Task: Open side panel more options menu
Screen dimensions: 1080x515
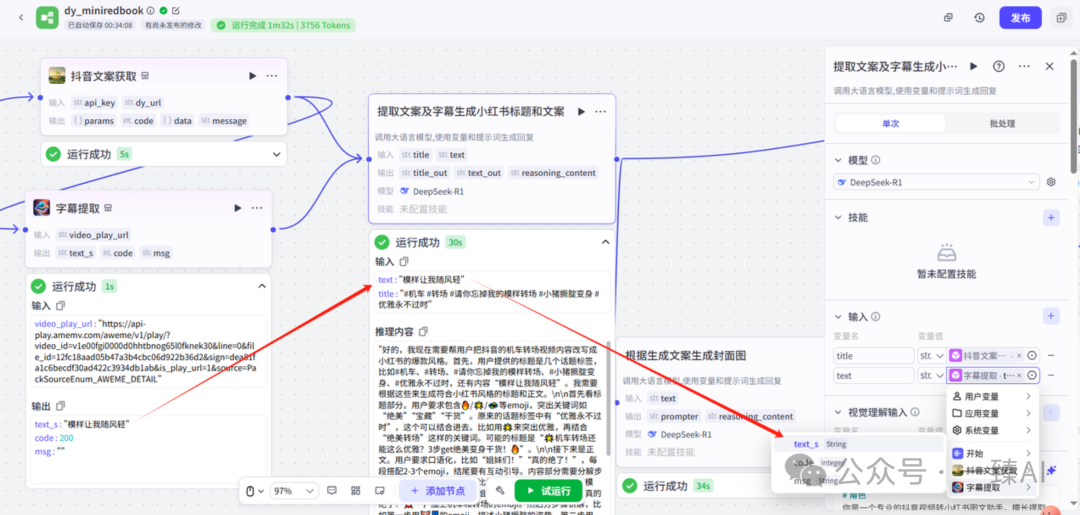Action: point(1024,66)
